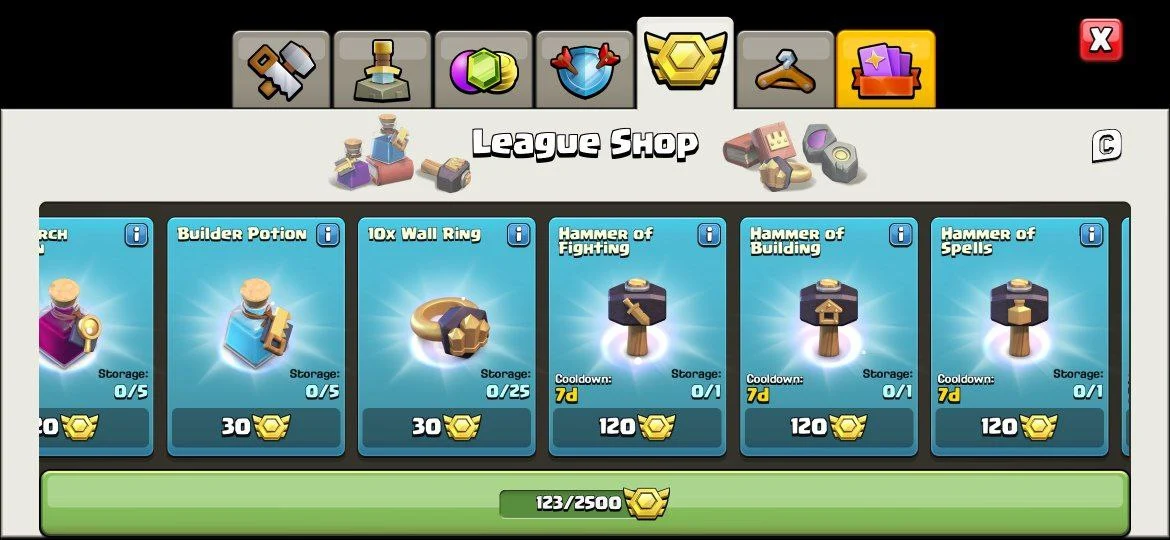1170x540 pixels.
Task: Buy 10x Wall Ring for 30 medals
Action: pyautogui.click(x=446, y=427)
